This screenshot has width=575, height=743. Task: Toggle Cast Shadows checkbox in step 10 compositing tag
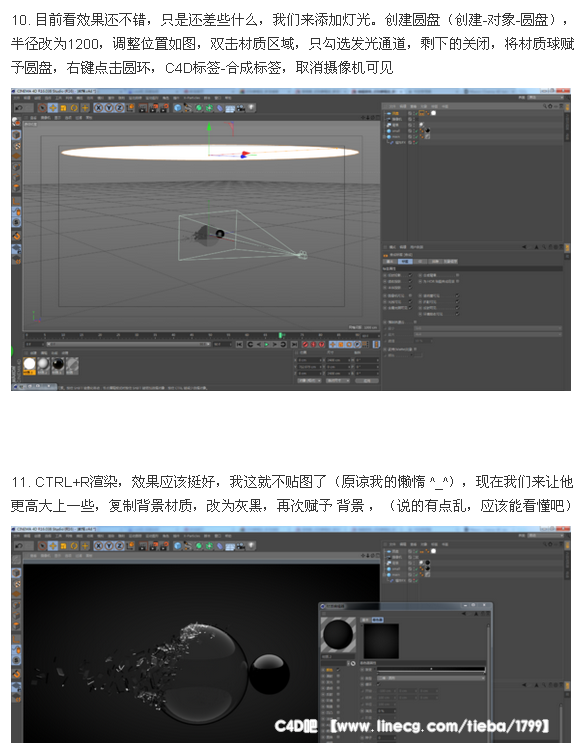pos(410,275)
